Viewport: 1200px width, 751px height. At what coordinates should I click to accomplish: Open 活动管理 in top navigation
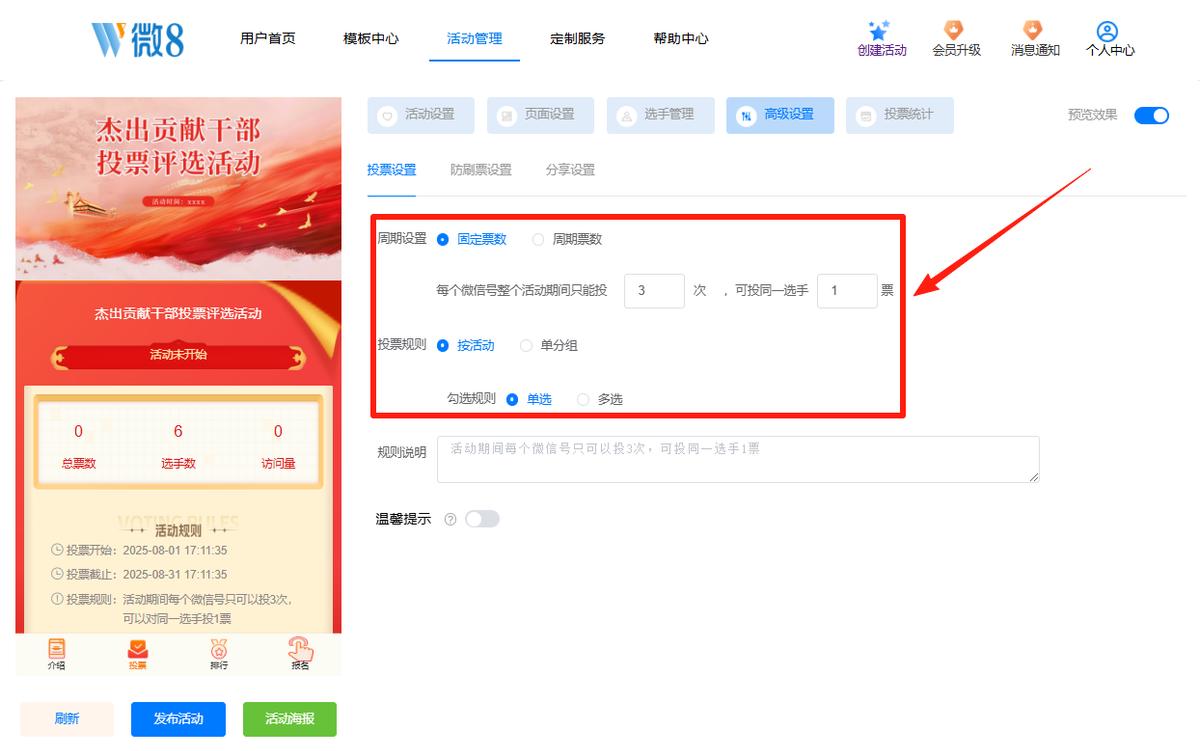[x=475, y=39]
